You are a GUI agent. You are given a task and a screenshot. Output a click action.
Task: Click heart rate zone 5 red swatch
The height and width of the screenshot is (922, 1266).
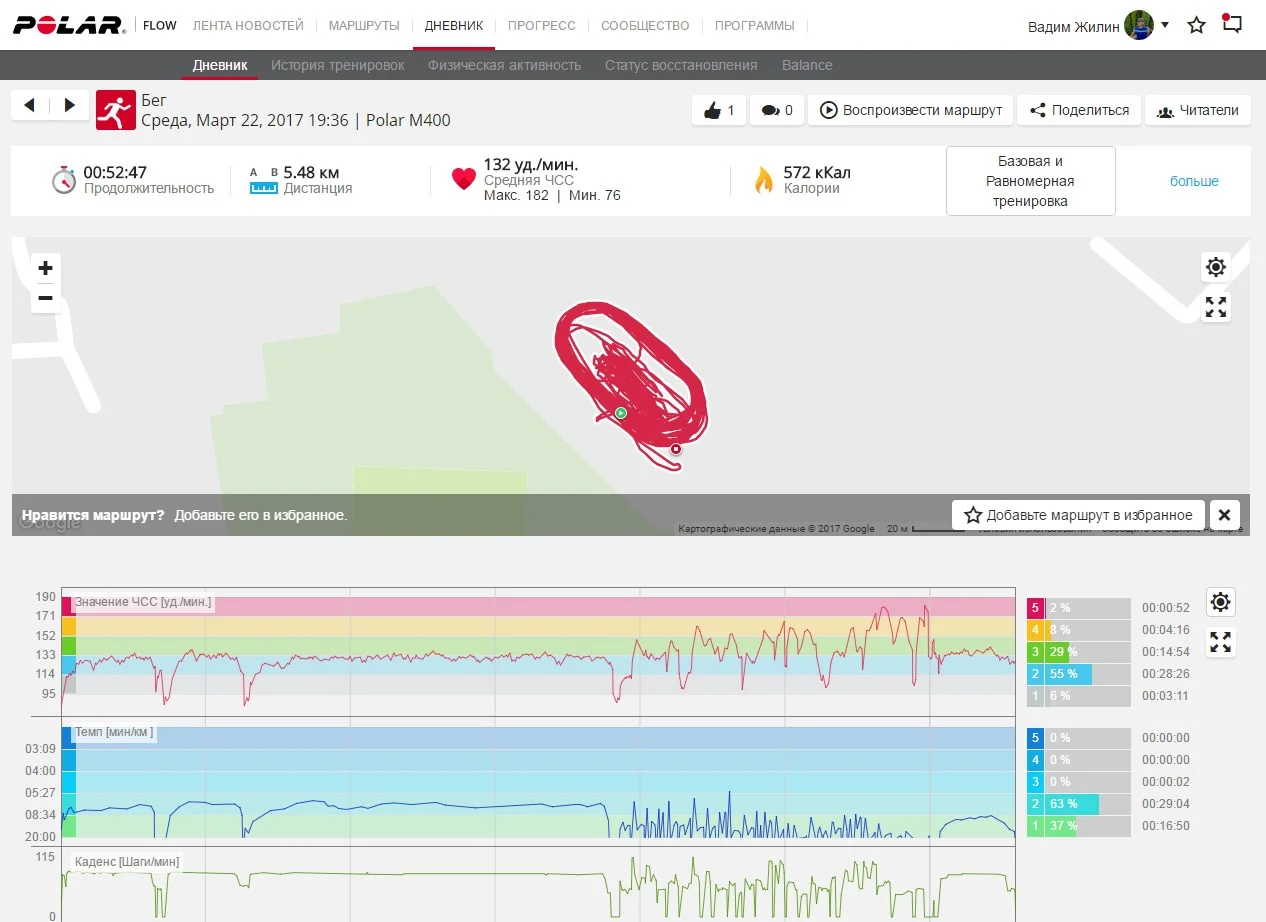click(x=1035, y=608)
